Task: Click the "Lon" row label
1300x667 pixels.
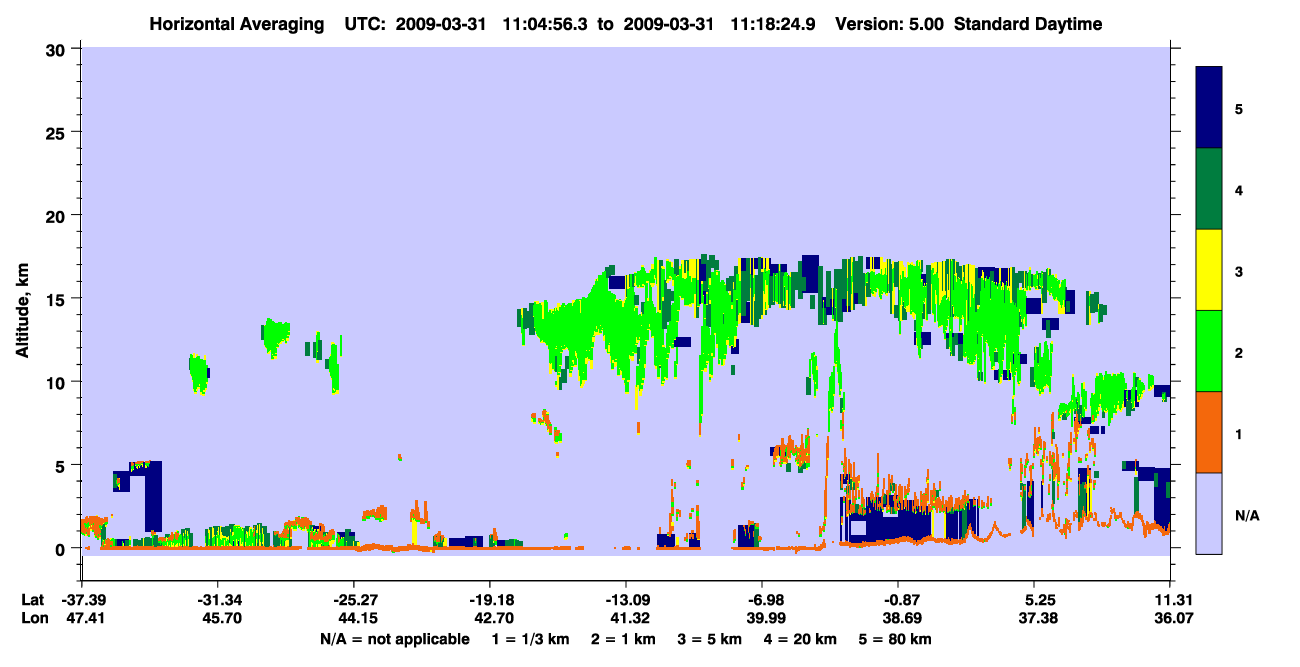Action: (34, 619)
